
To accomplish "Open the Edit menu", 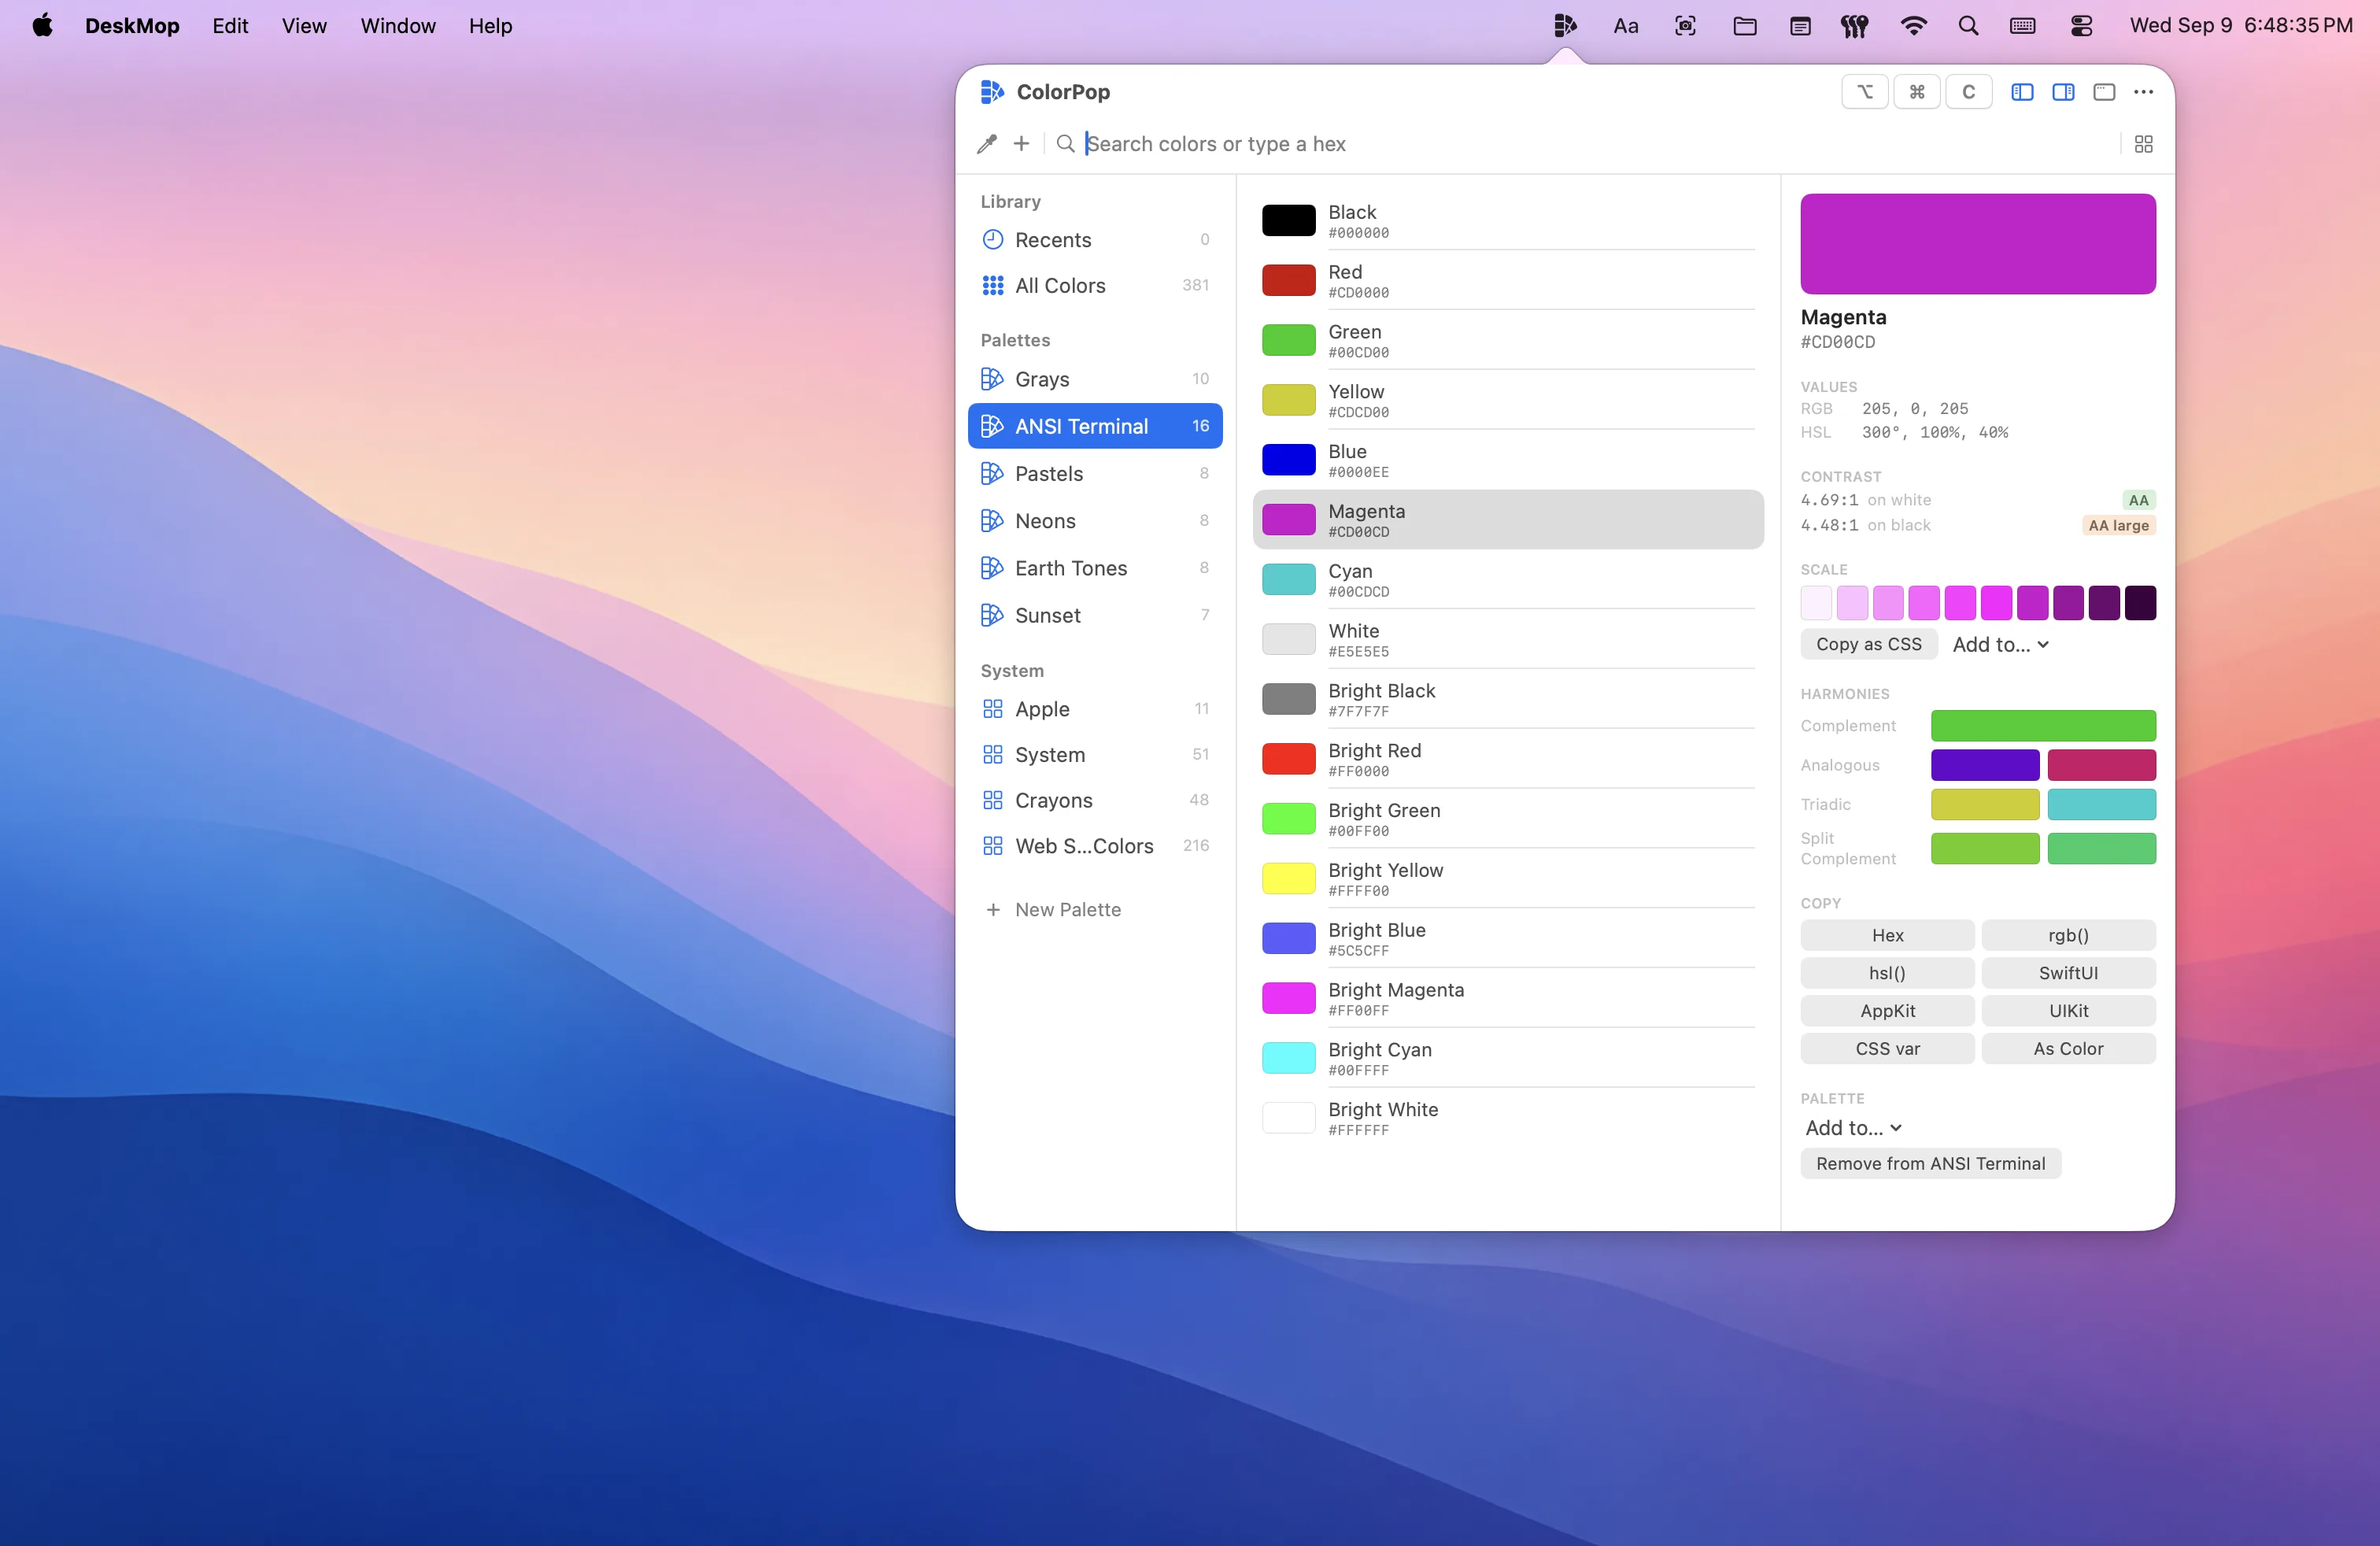I will pyautogui.click(x=230, y=26).
